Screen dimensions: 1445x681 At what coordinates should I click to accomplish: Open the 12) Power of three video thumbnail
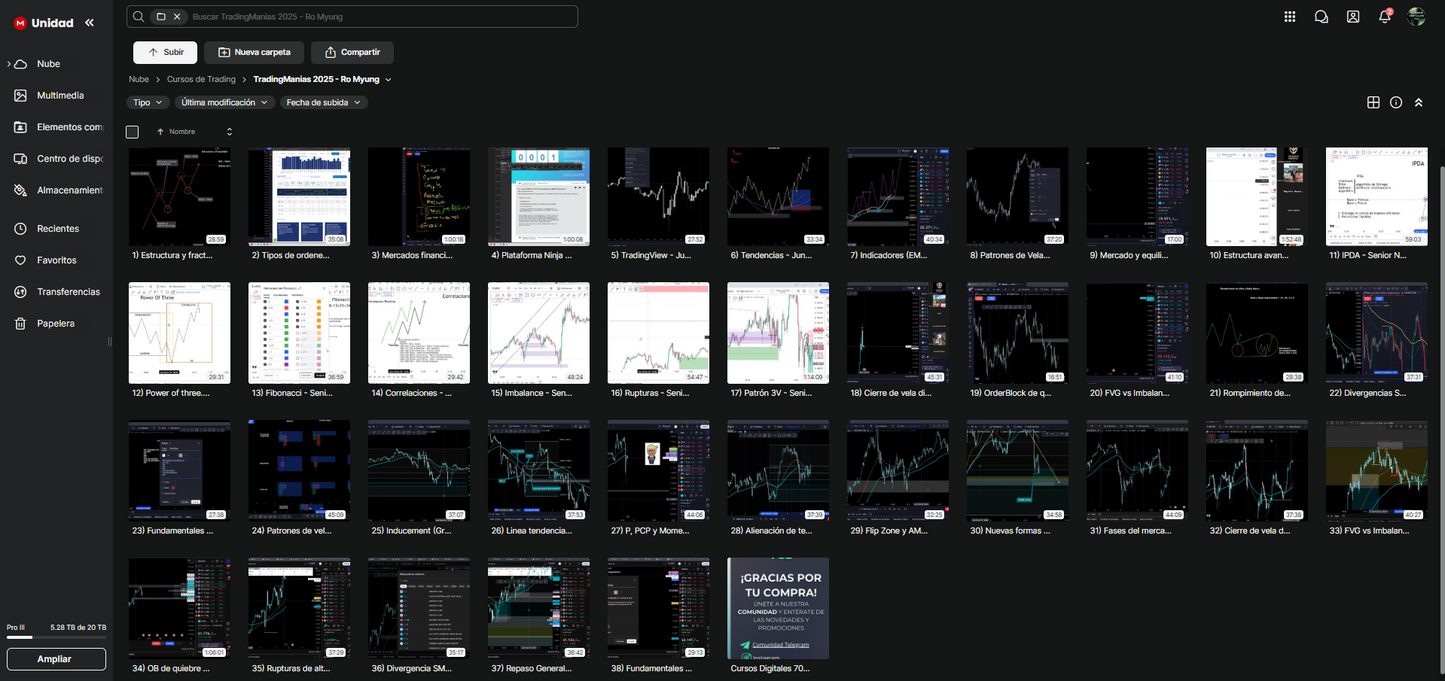coord(179,333)
